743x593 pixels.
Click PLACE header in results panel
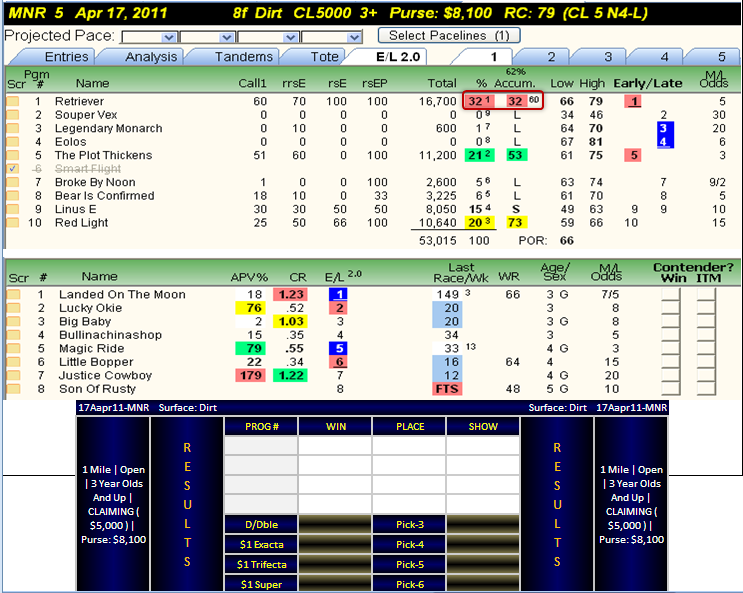410,427
